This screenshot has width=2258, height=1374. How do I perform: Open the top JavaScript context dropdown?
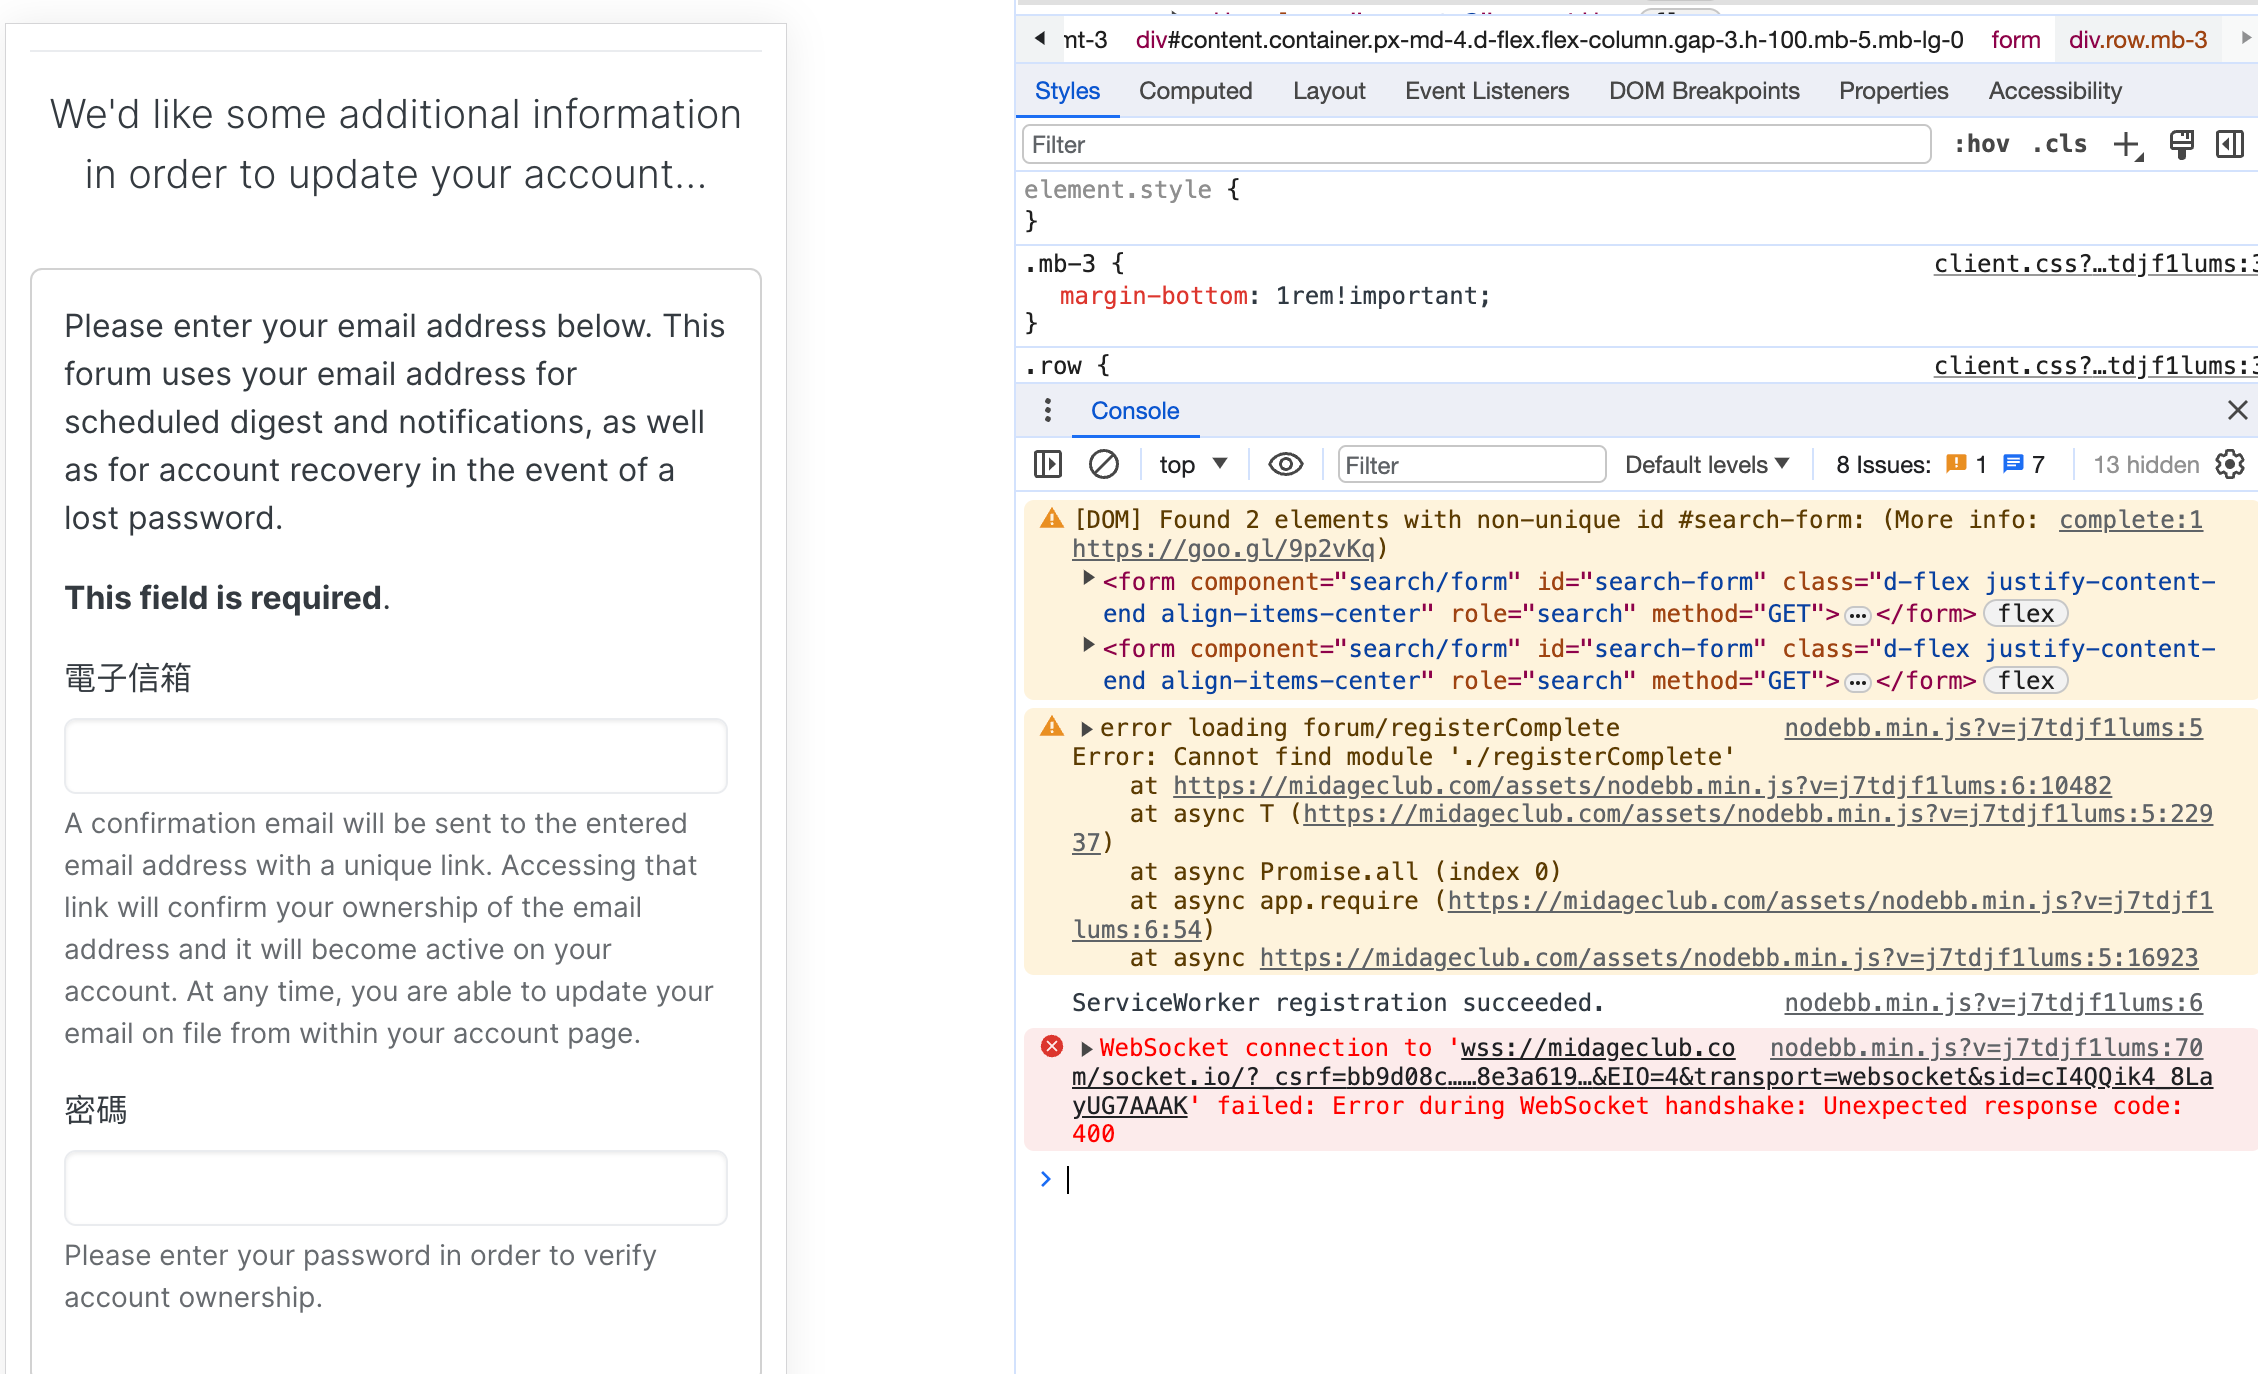click(x=1192, y=465)
